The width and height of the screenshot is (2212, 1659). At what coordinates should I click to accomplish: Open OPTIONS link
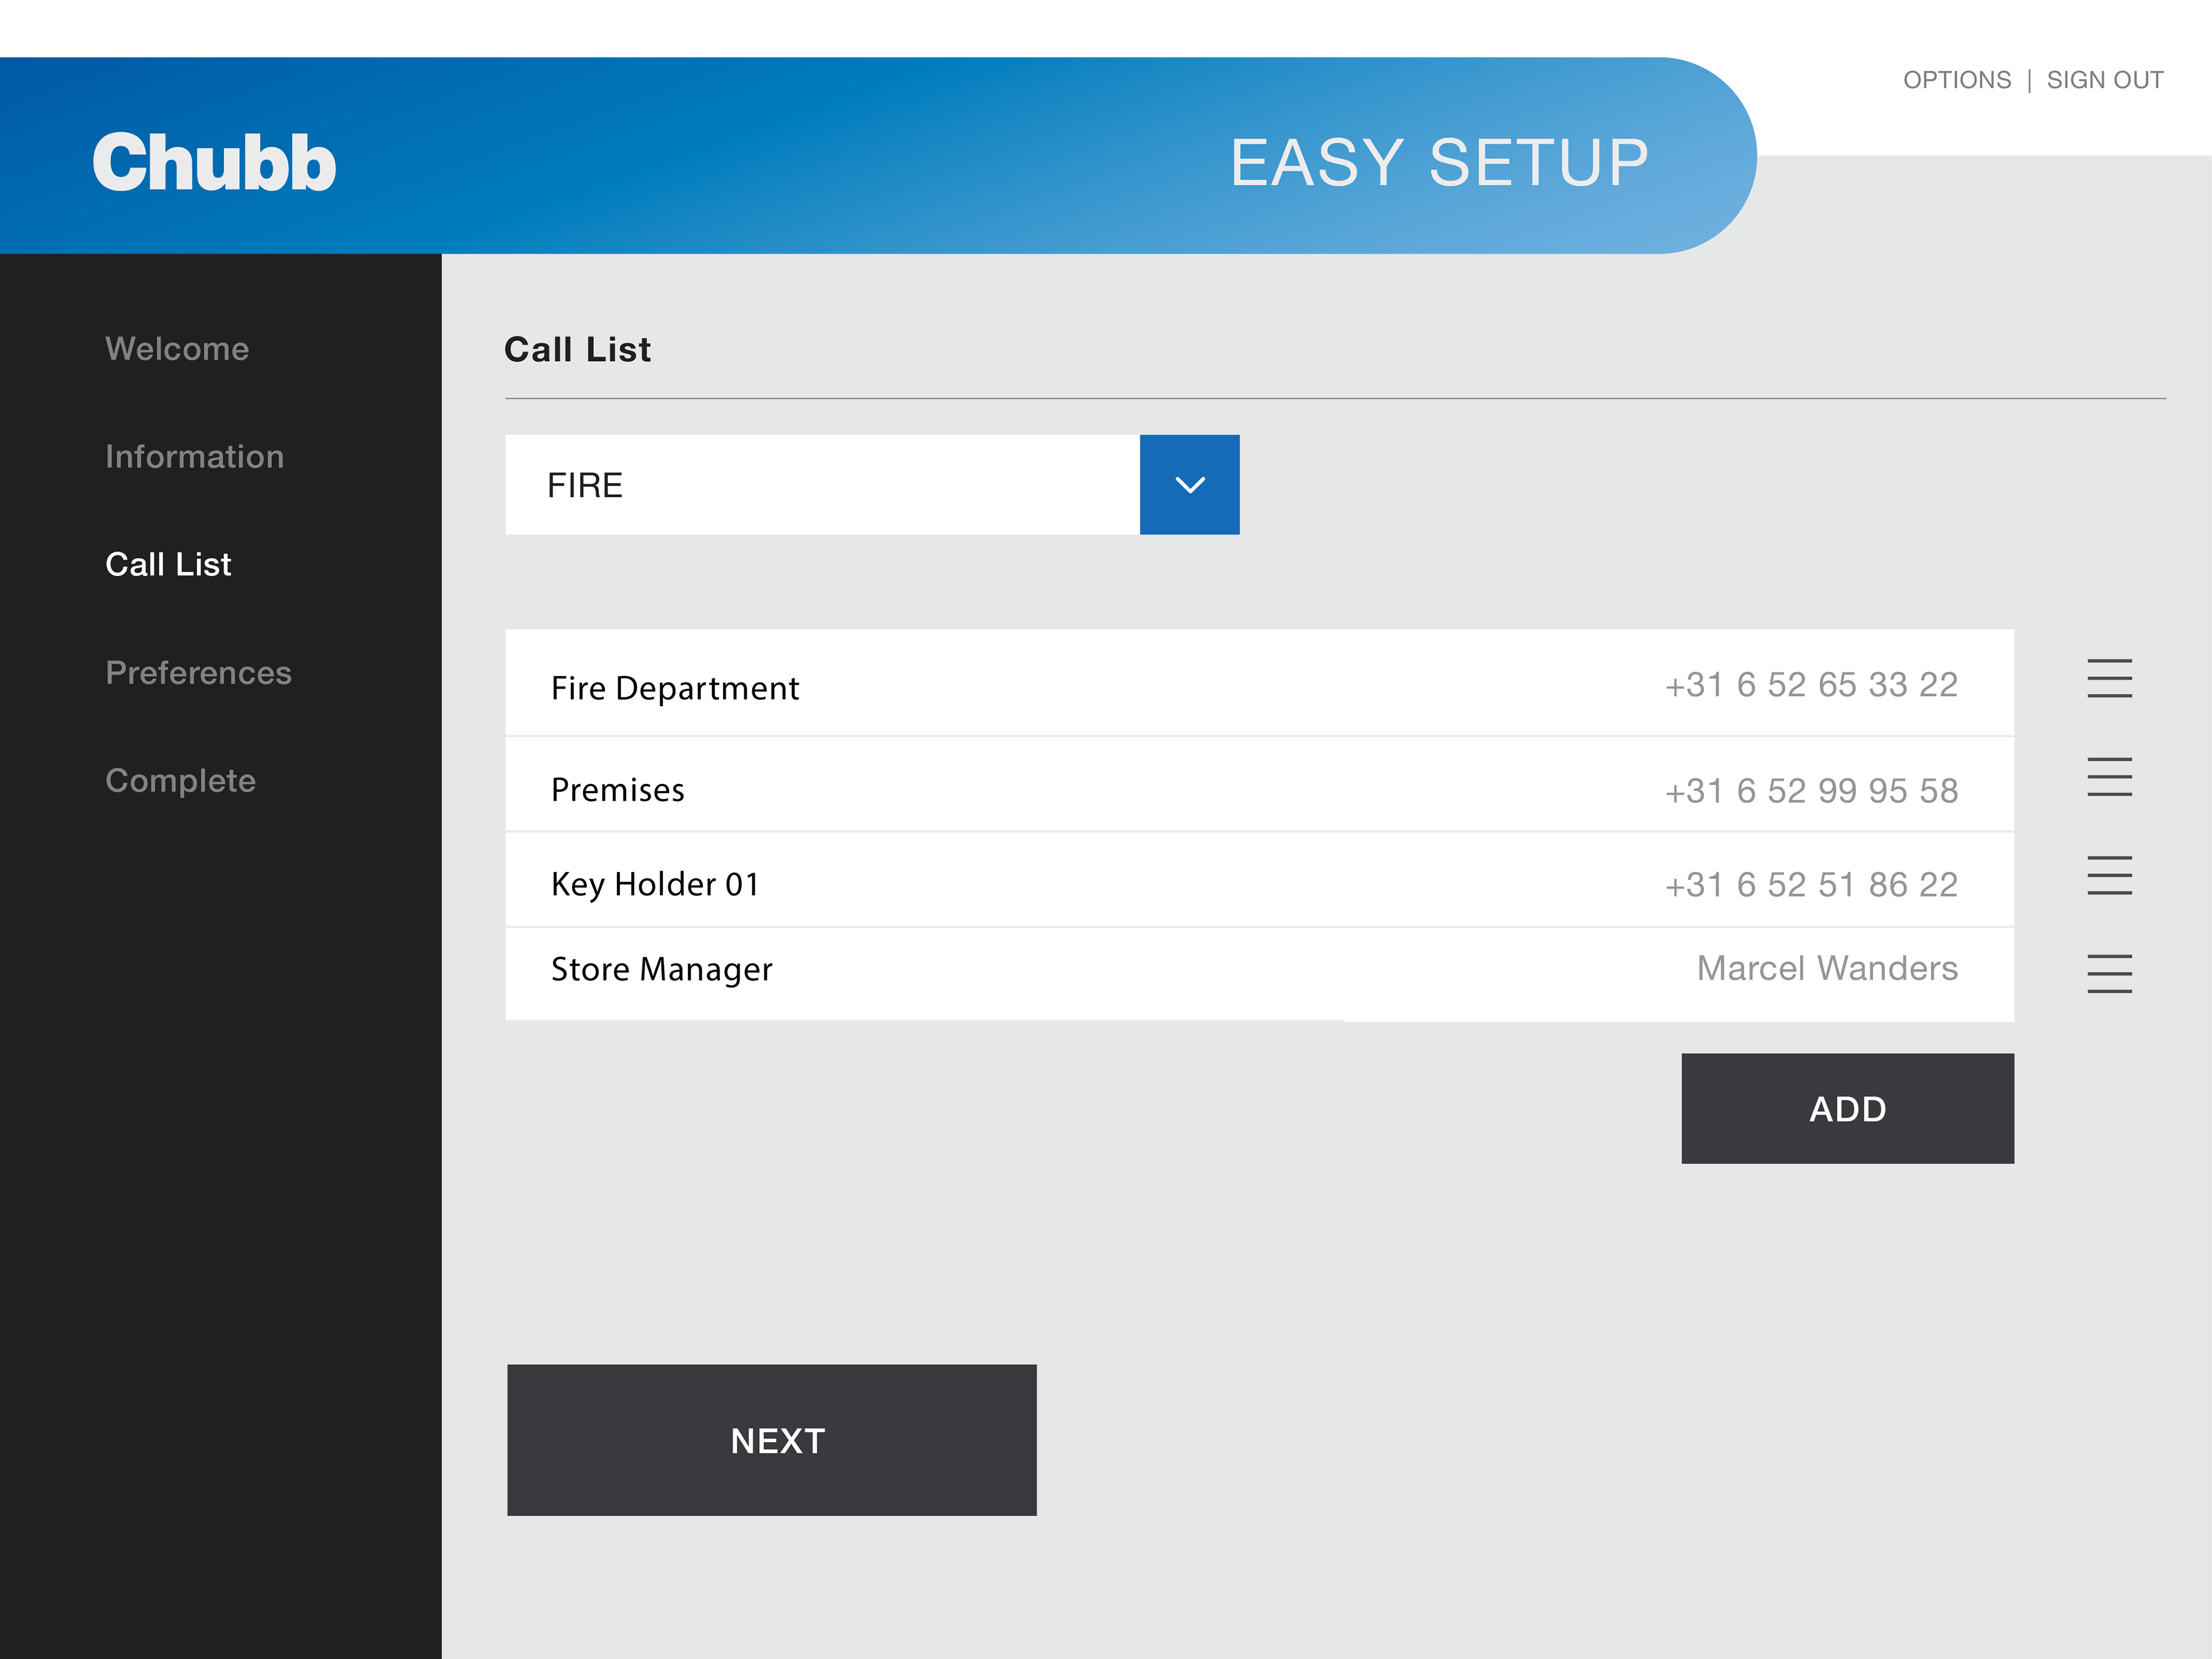tap(1956, 80)
